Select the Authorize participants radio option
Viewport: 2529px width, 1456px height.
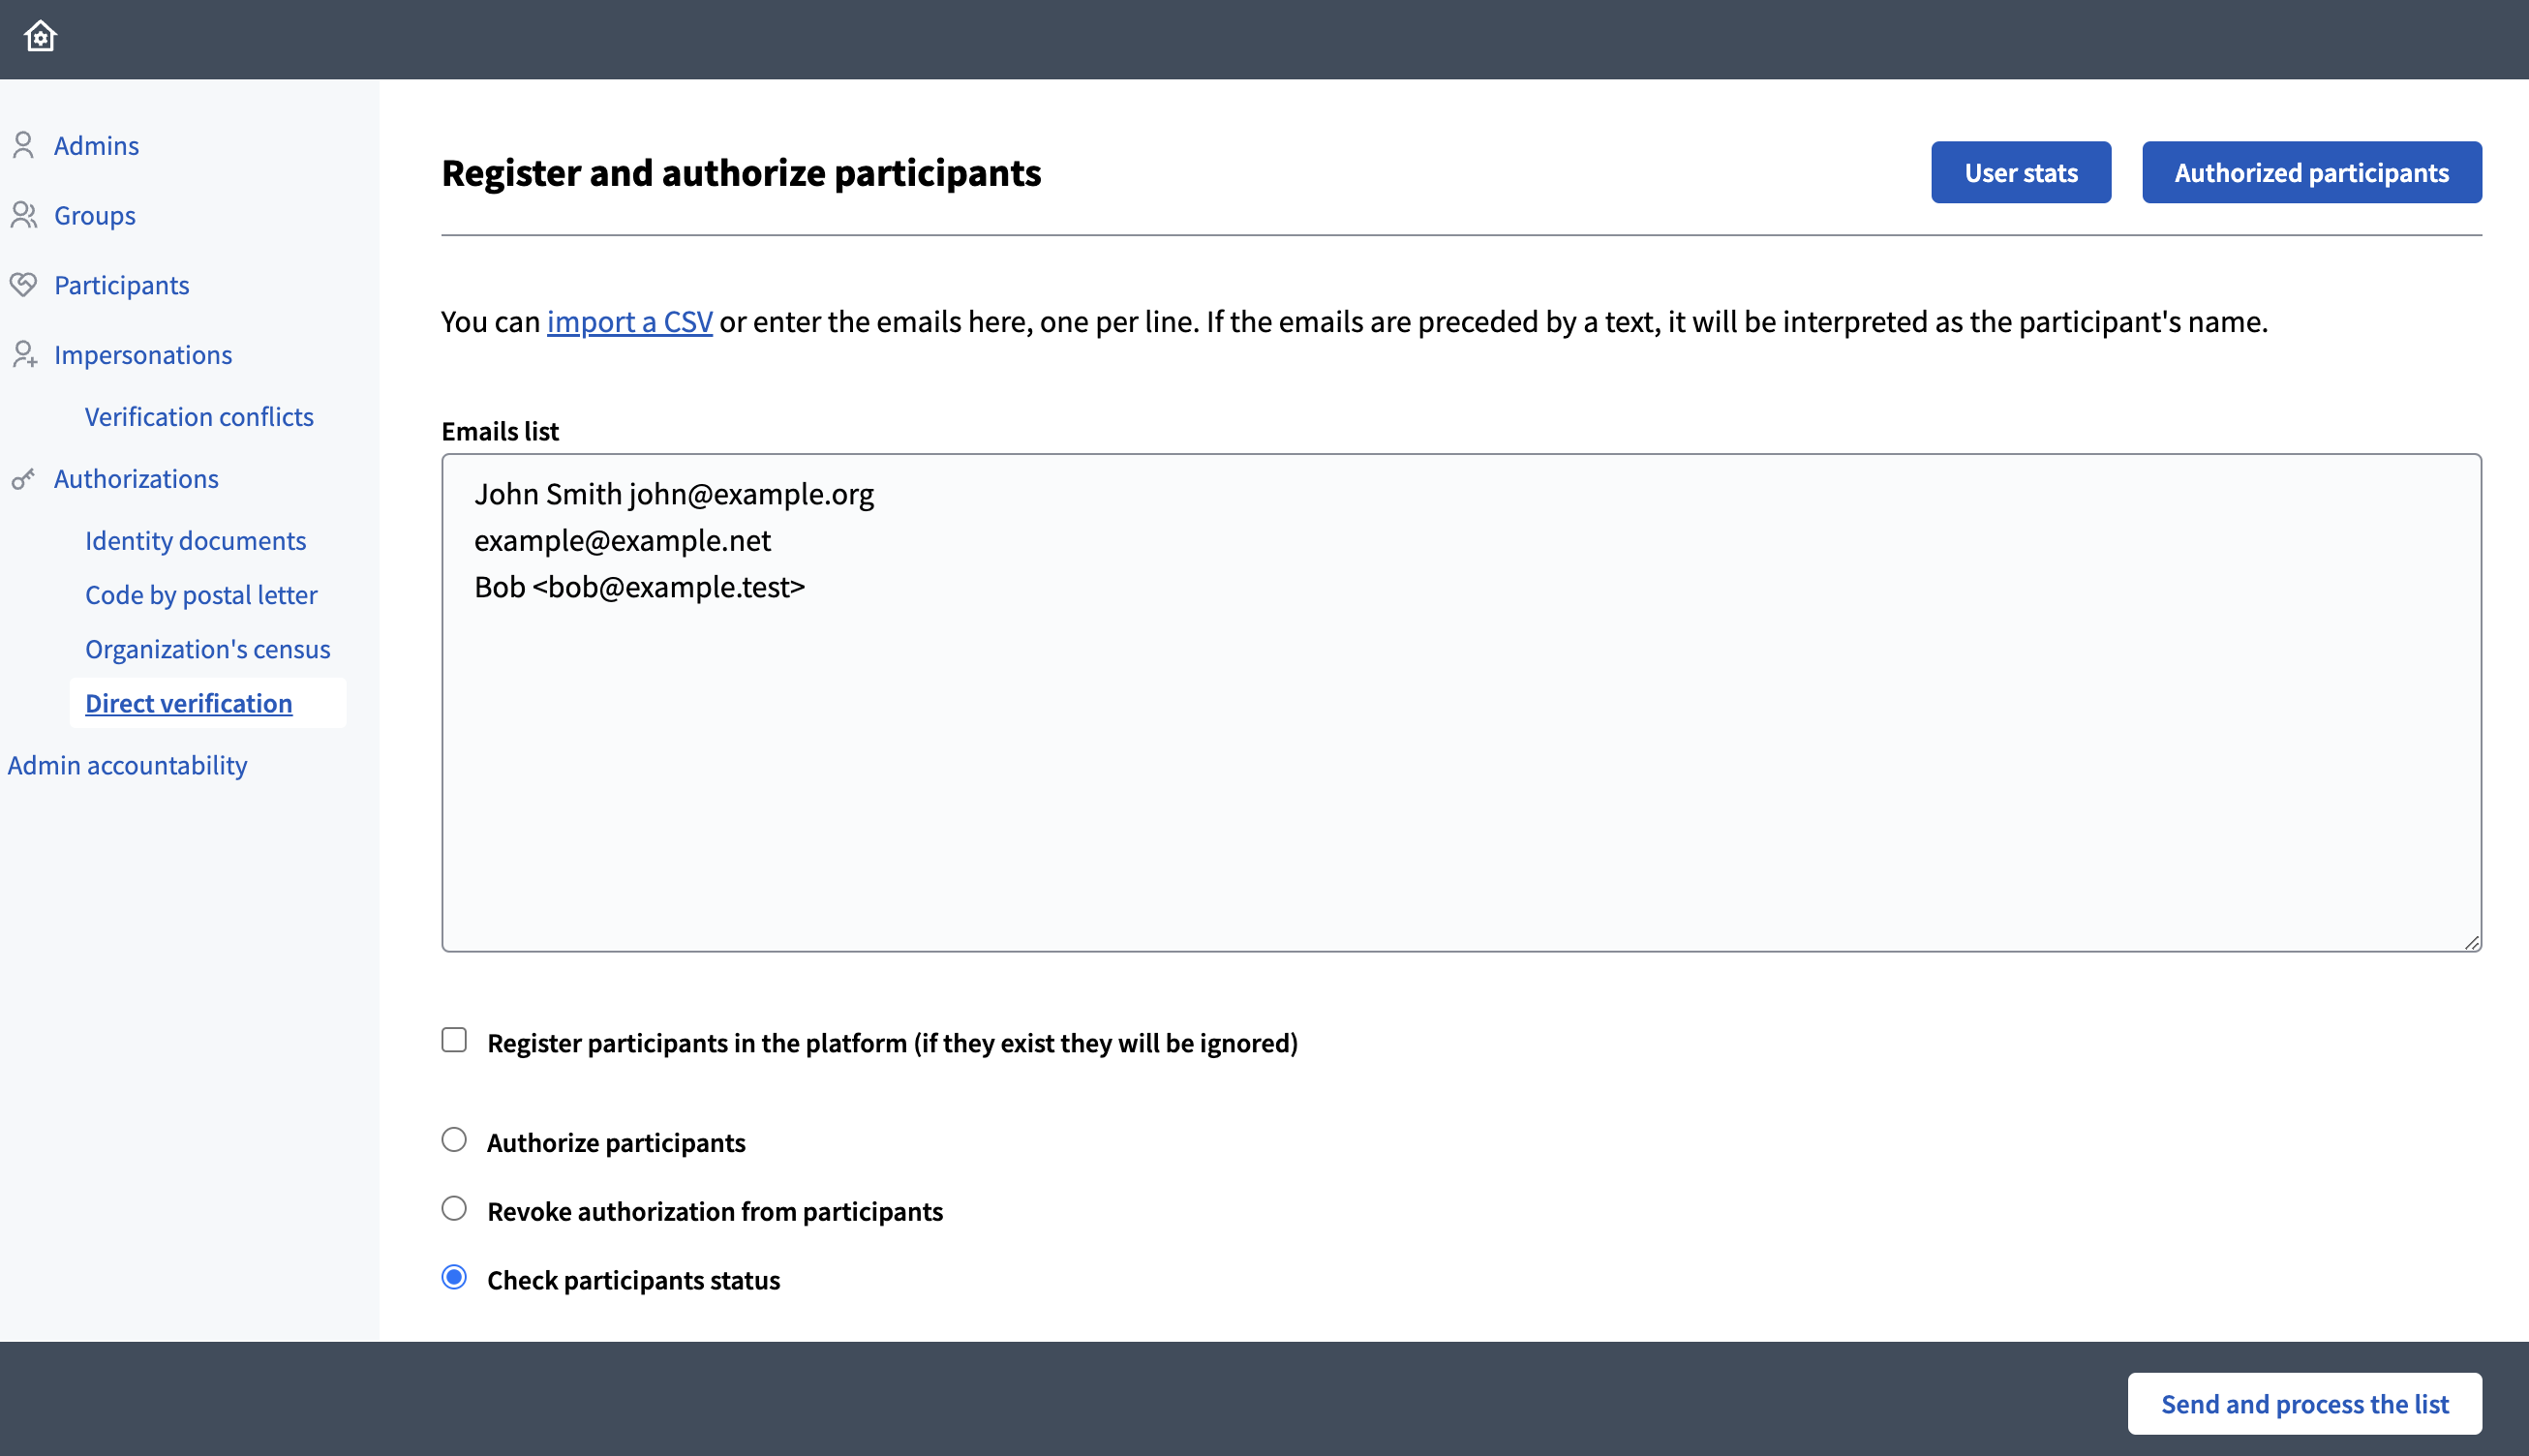click(x=454, y=1140)
